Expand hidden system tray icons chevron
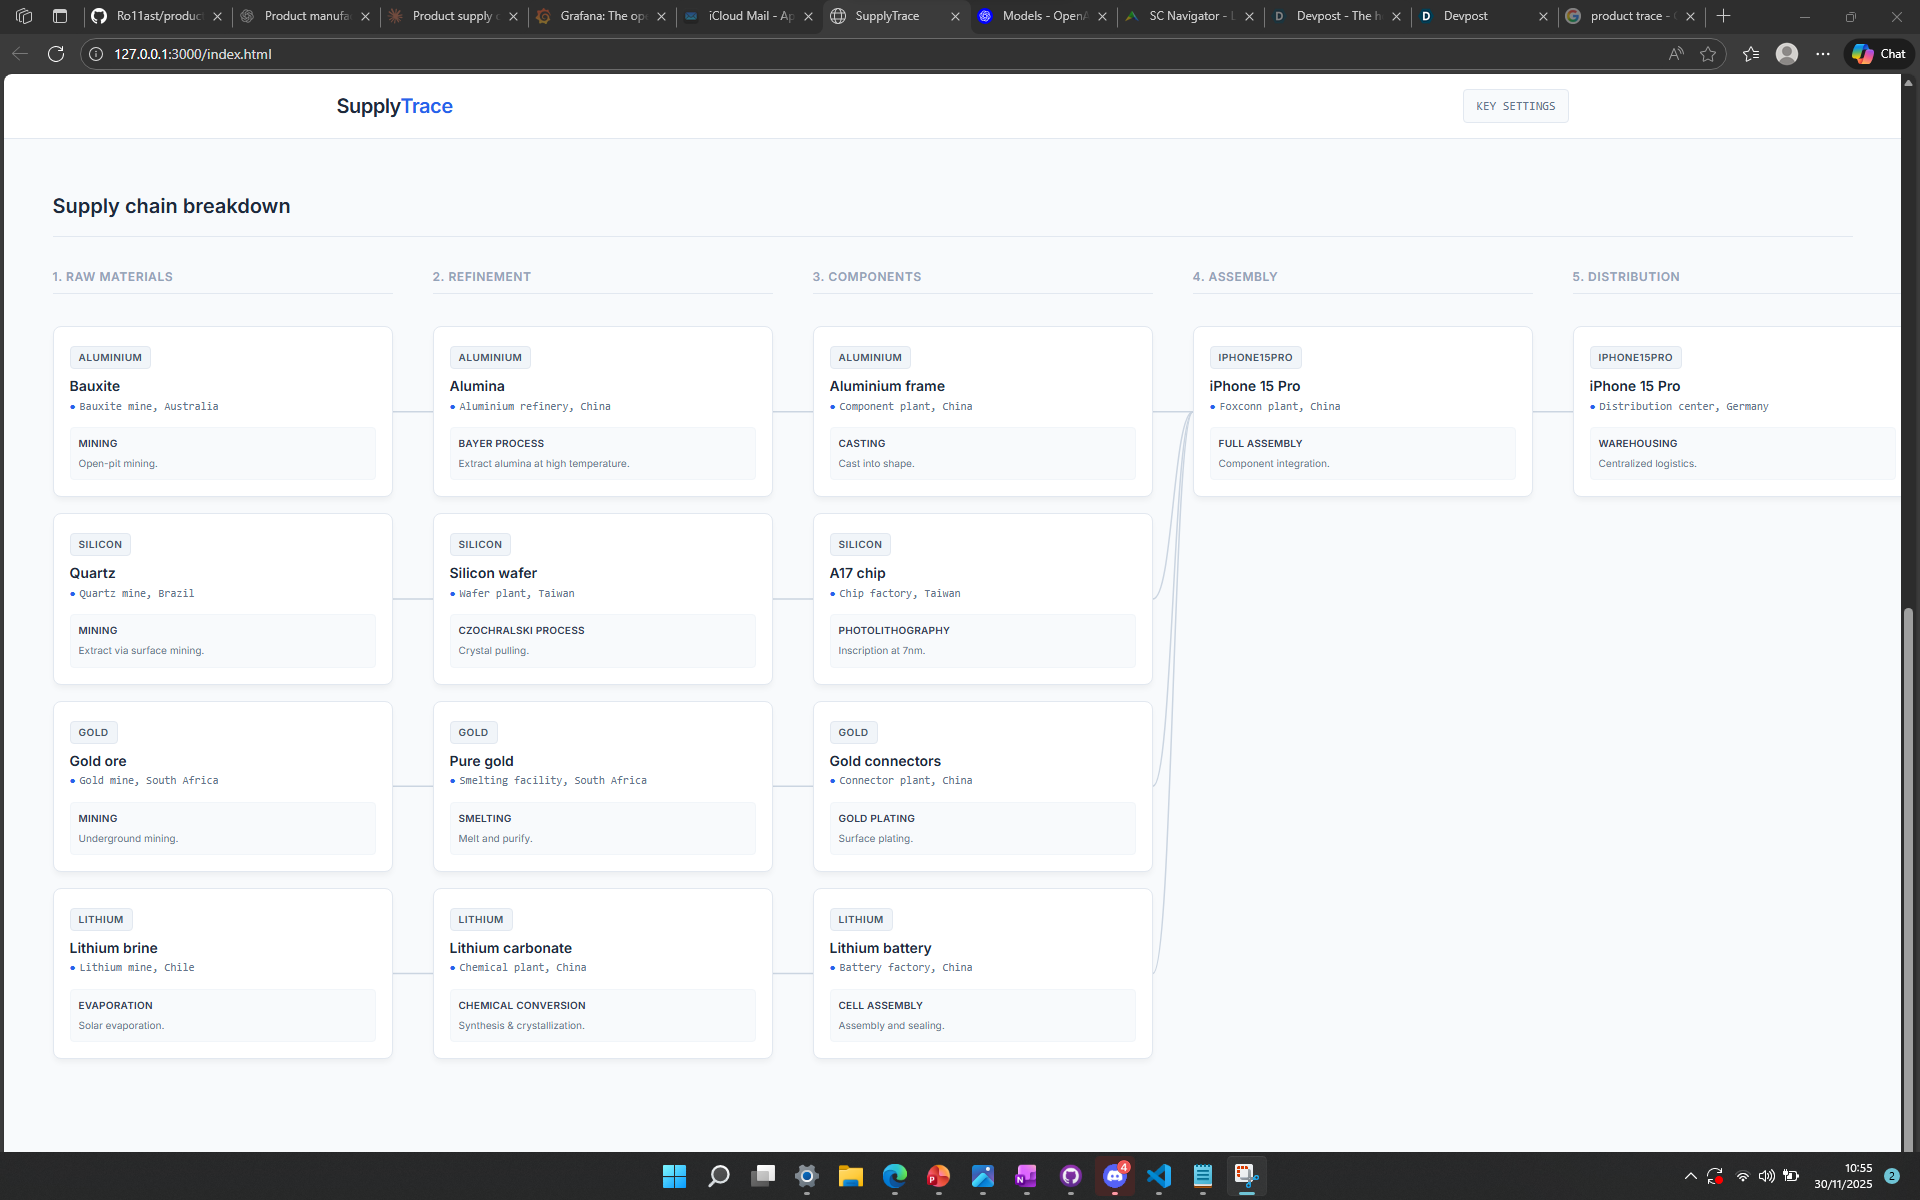 [1690, 1176]
